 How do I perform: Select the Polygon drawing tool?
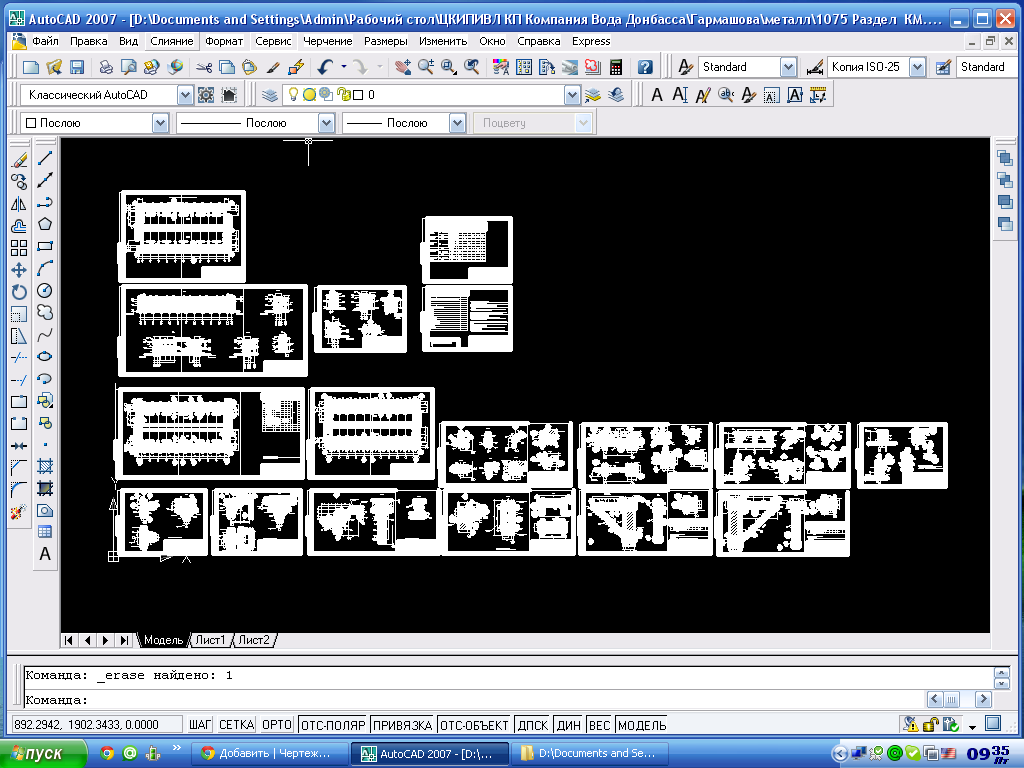coord(44,224)
